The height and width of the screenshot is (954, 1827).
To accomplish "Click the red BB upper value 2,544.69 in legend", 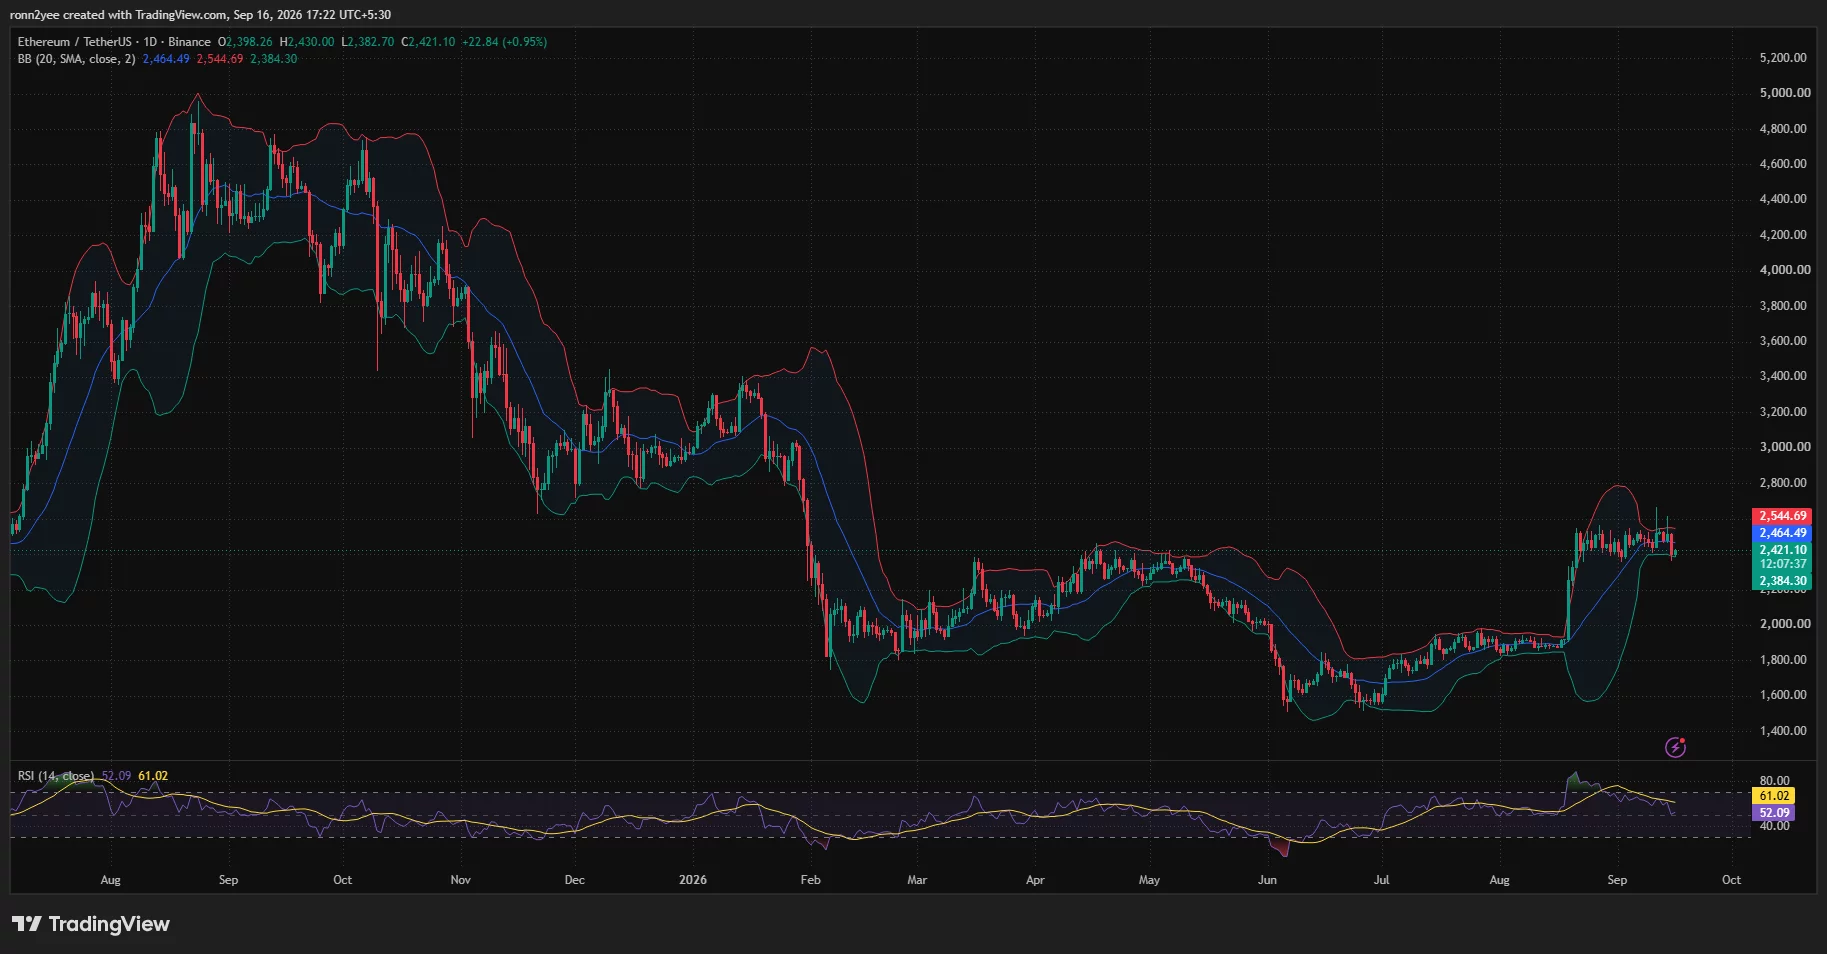I will tap(220, 59).
